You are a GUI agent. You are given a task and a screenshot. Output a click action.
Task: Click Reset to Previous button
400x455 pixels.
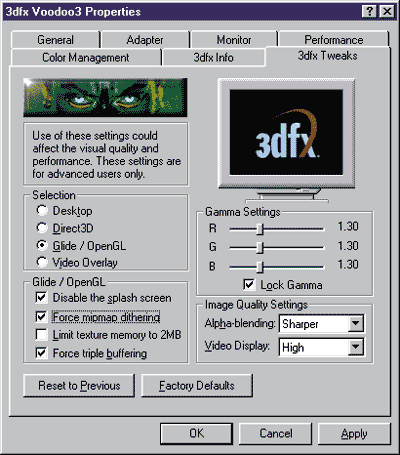(79, 385)
